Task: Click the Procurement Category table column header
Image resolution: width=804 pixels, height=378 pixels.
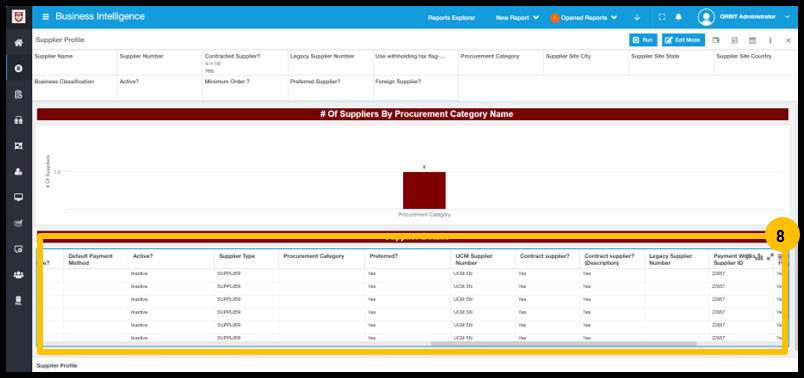Action: pos(321,259)
